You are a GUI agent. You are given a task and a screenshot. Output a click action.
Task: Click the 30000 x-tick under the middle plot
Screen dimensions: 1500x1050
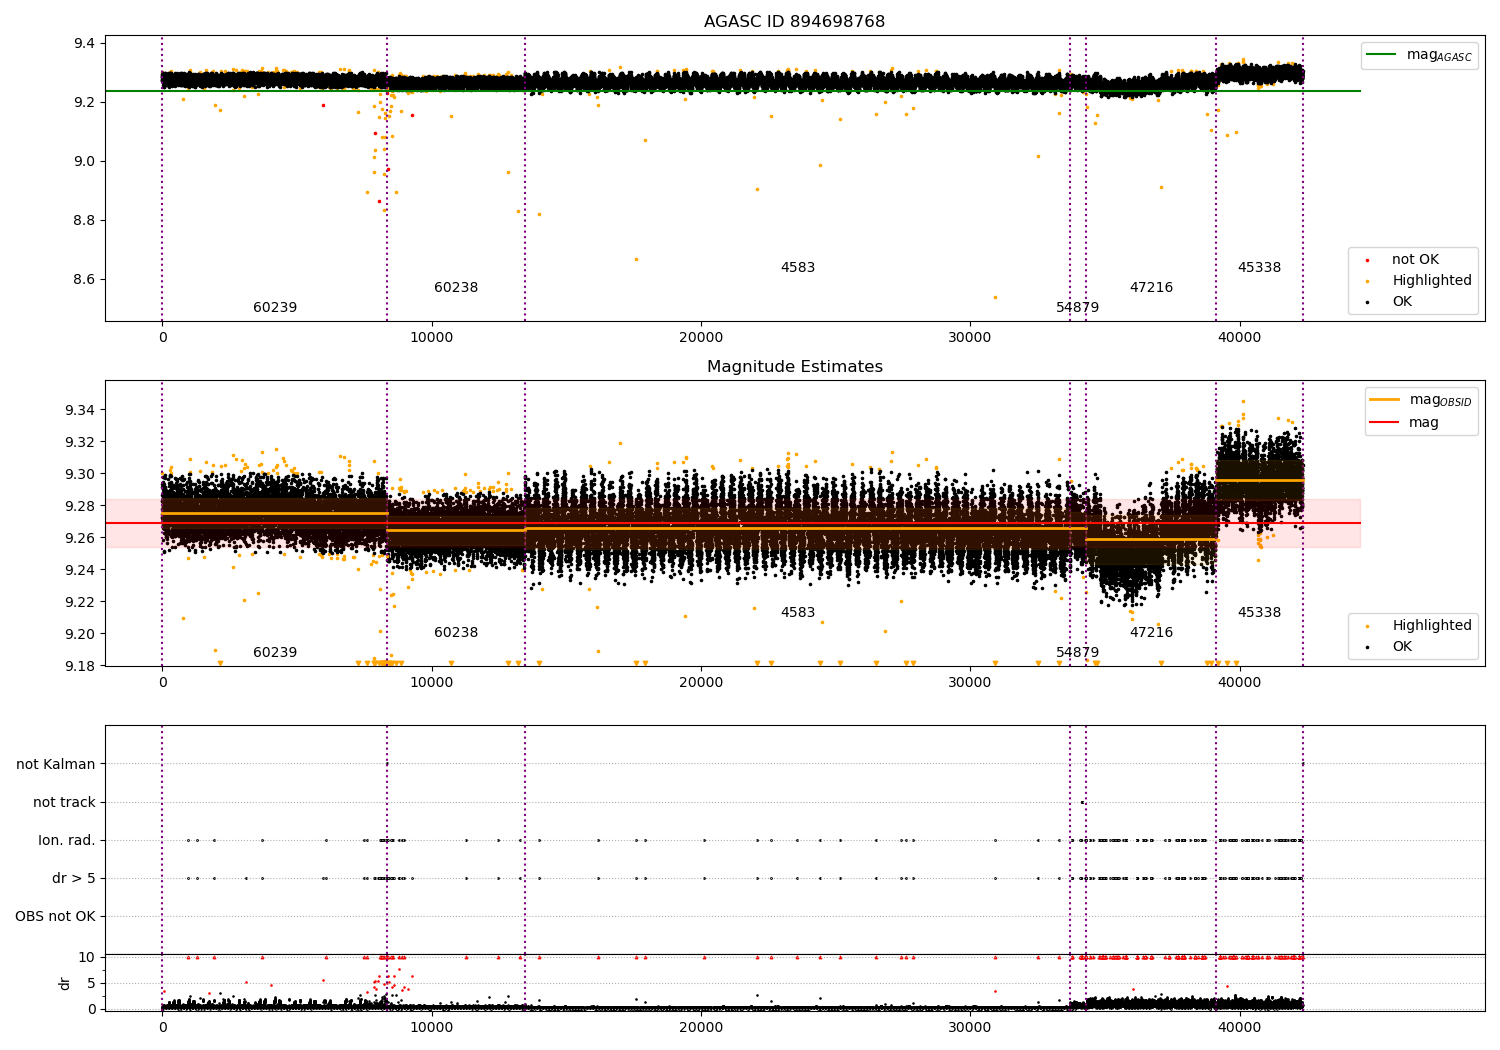(x=971, y=683)
